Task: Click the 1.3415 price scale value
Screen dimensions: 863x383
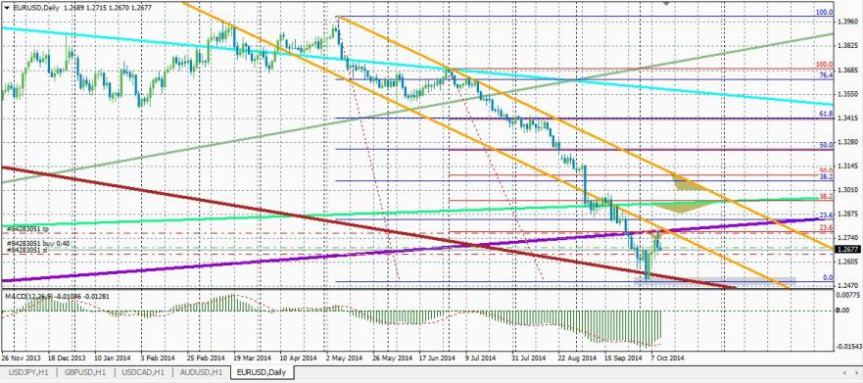Action: [x=848, y=118]
